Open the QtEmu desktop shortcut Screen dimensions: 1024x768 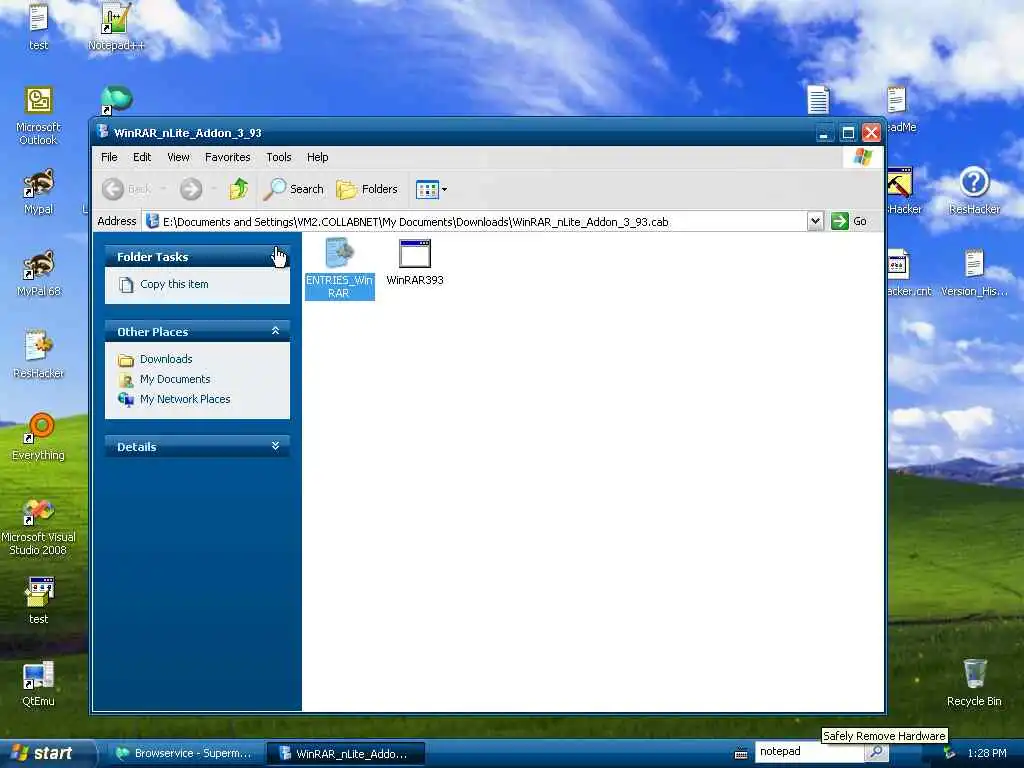[39, 683]
